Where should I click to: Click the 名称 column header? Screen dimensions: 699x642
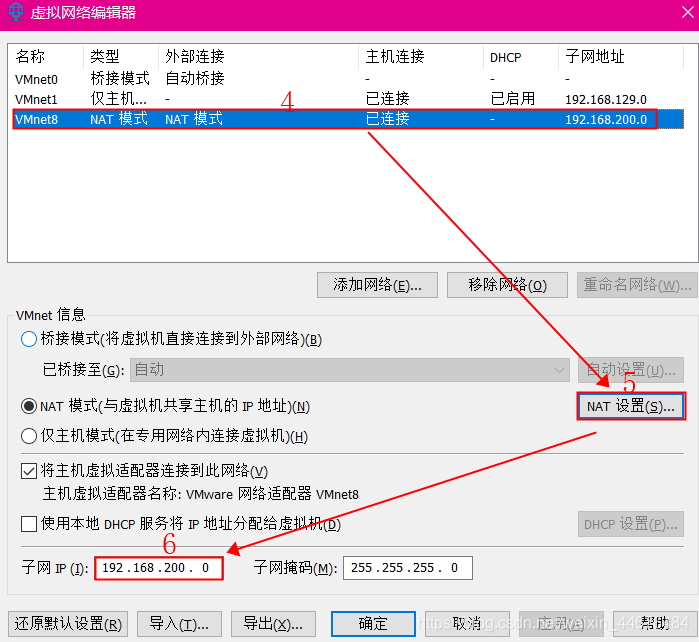click(x=46, y=57)
